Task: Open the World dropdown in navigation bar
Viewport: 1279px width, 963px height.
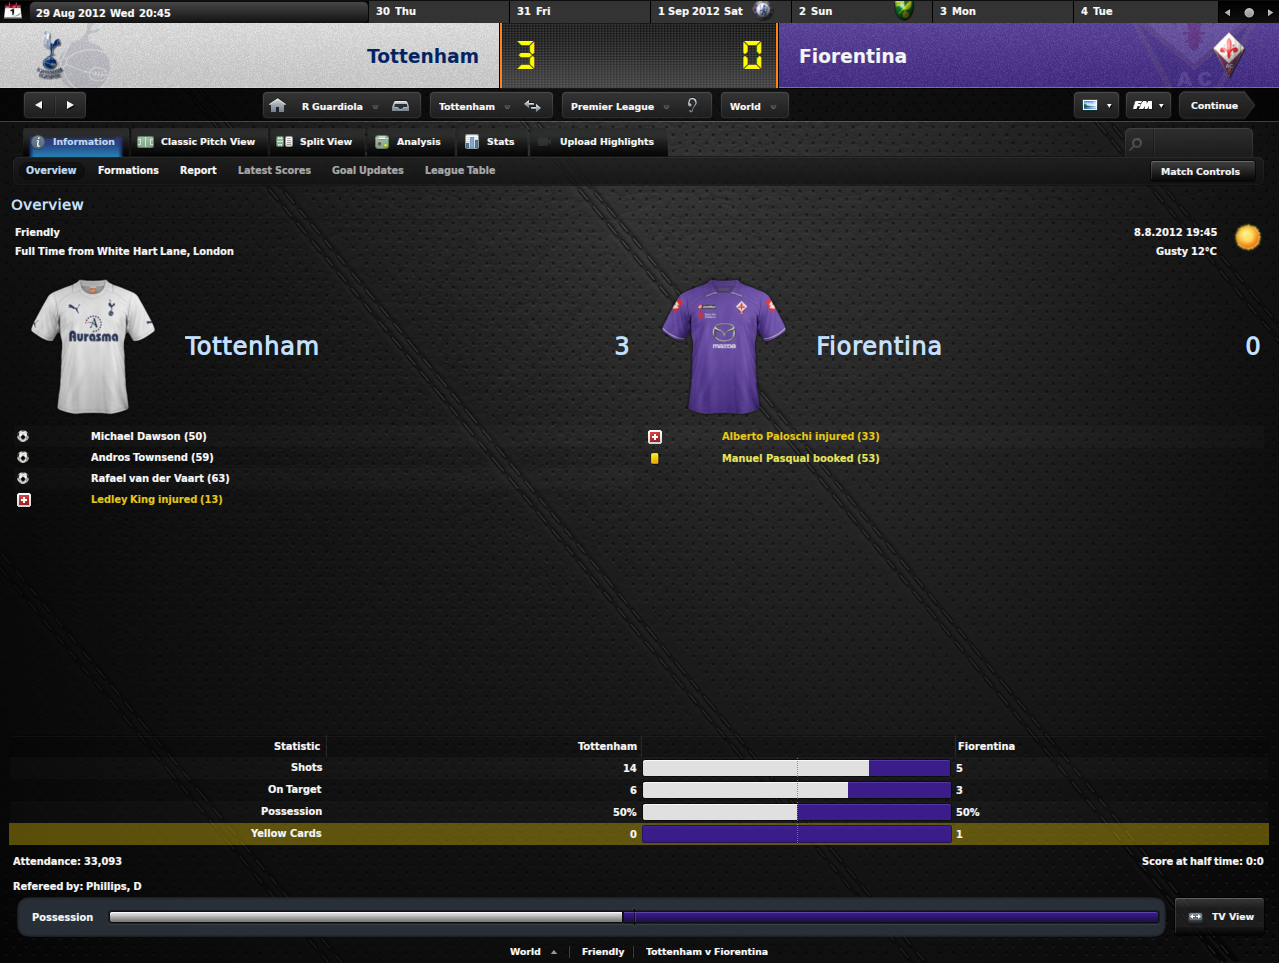Action: (754, 106)
